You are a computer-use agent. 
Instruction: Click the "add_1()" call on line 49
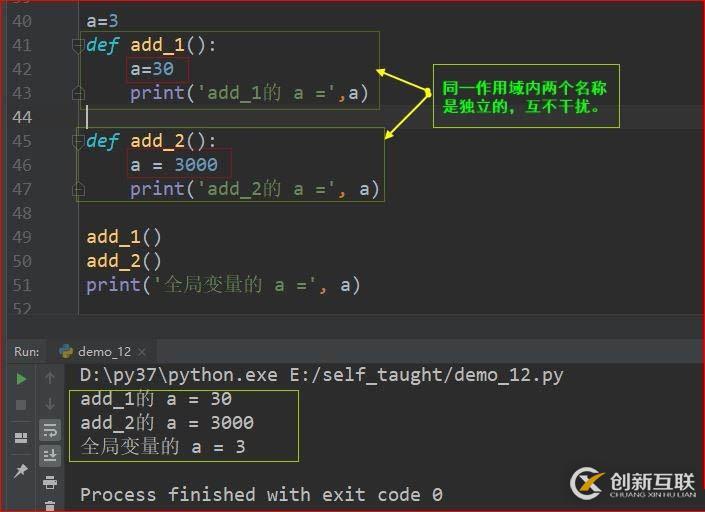point(124,237)
